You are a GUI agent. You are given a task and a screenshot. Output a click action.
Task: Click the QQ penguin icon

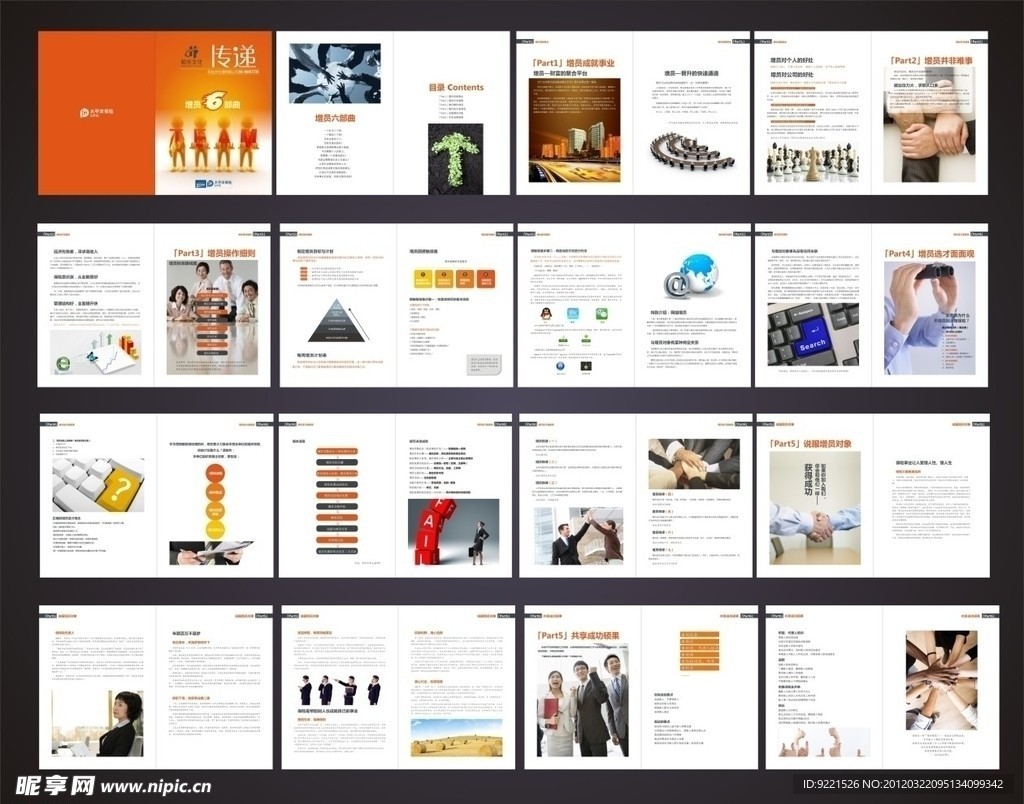pyautogui.click(x=545, y=314)
